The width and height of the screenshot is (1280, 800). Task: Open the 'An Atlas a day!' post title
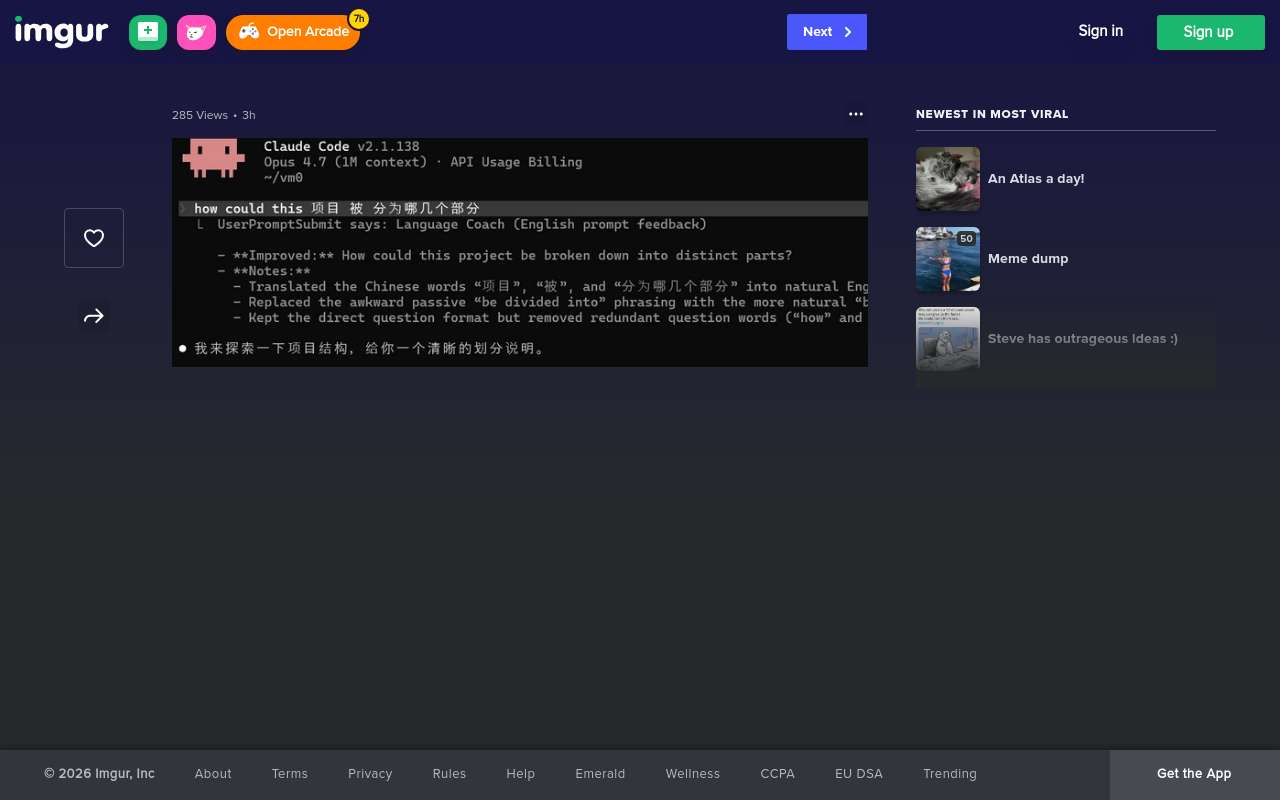pos(1036,179)
